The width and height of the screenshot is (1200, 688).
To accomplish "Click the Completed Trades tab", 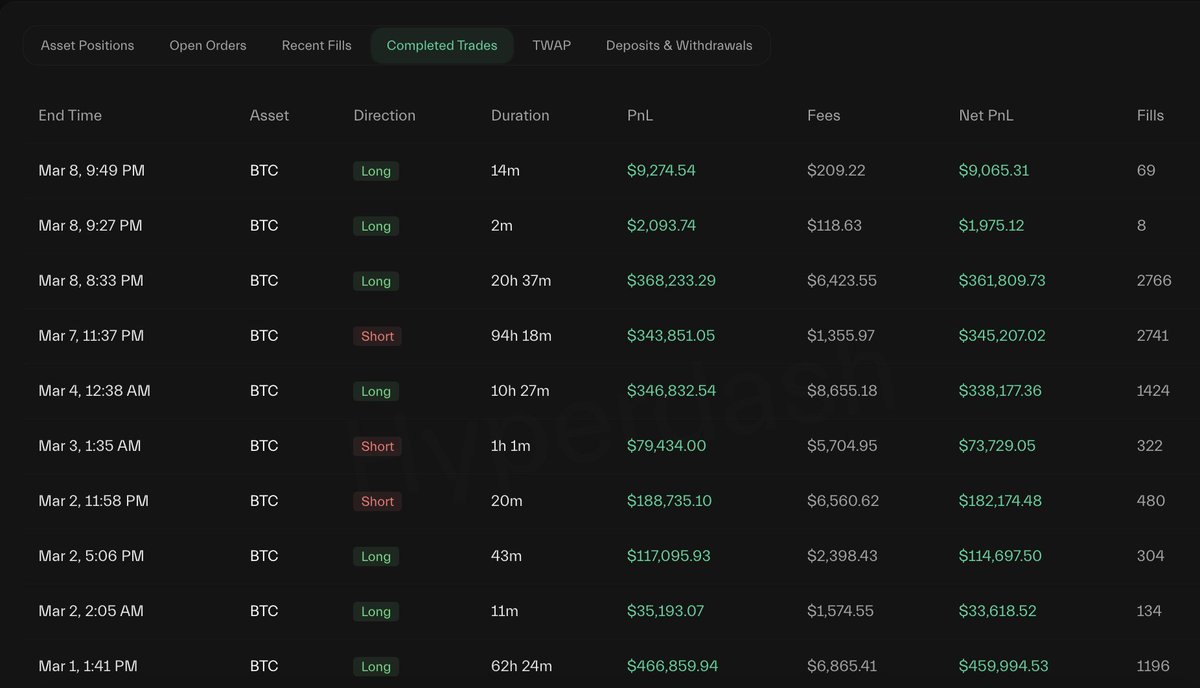I will tap(441, 45).
